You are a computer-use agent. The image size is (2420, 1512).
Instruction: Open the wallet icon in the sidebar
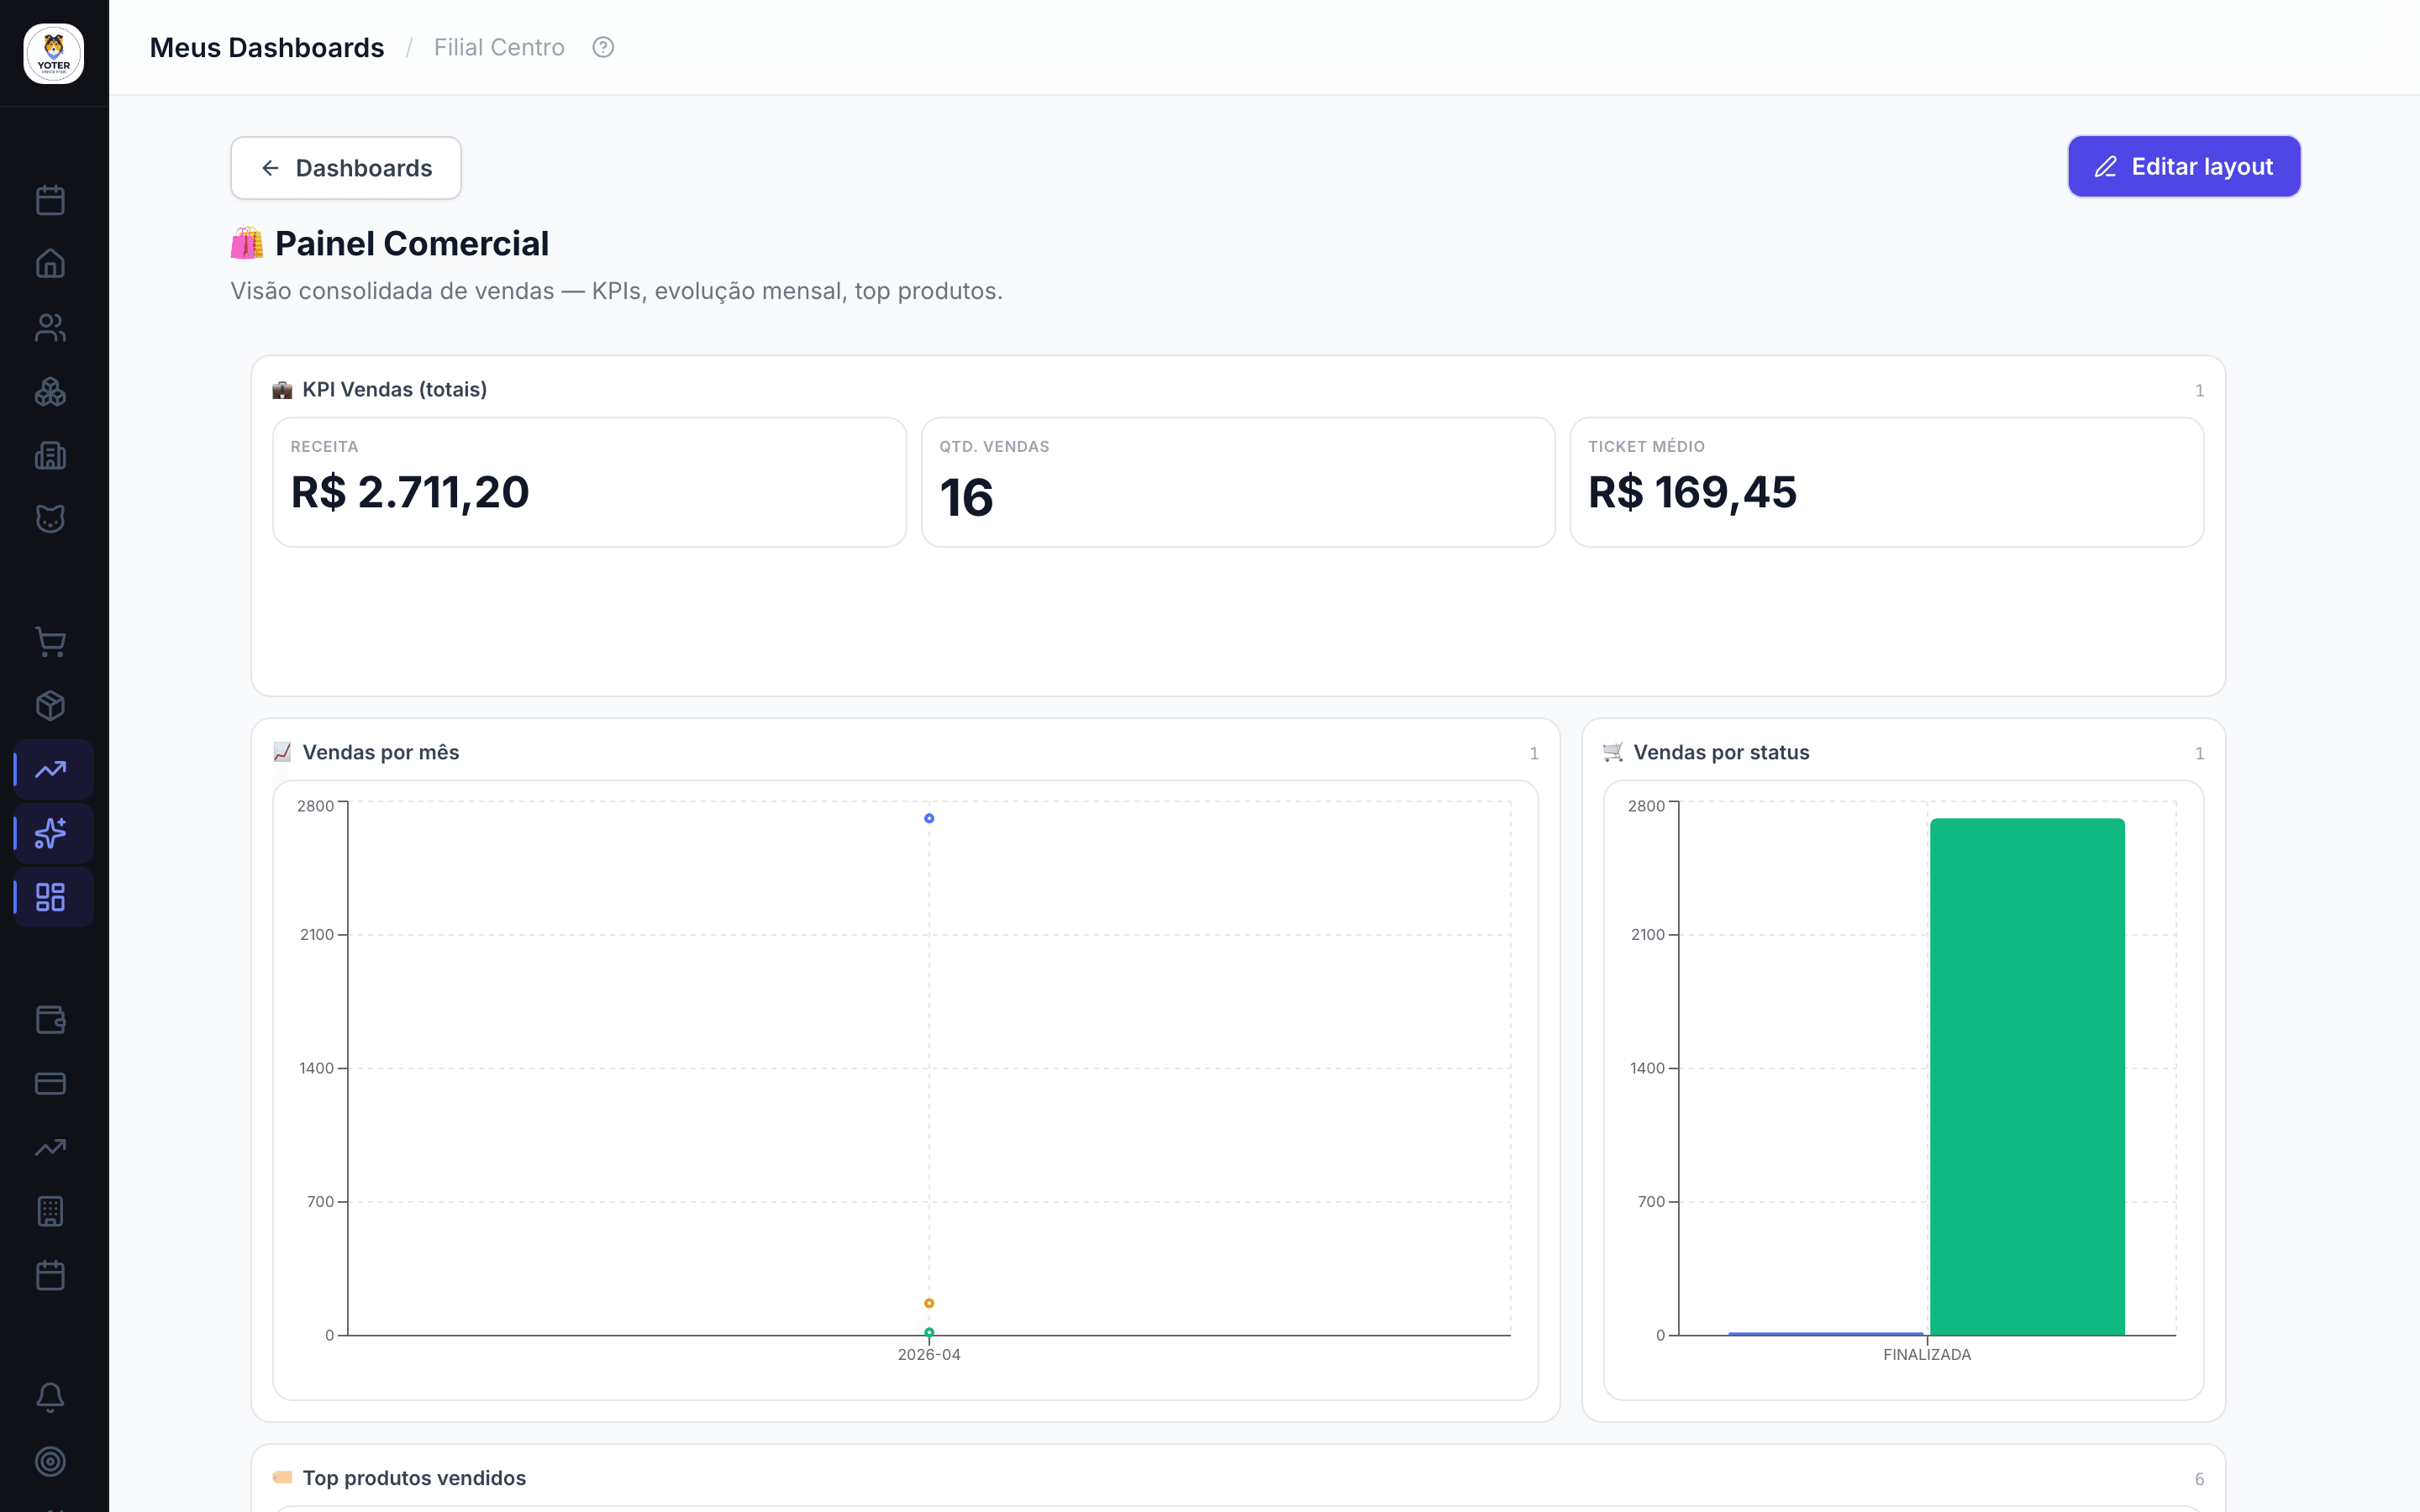[50, 1020]
